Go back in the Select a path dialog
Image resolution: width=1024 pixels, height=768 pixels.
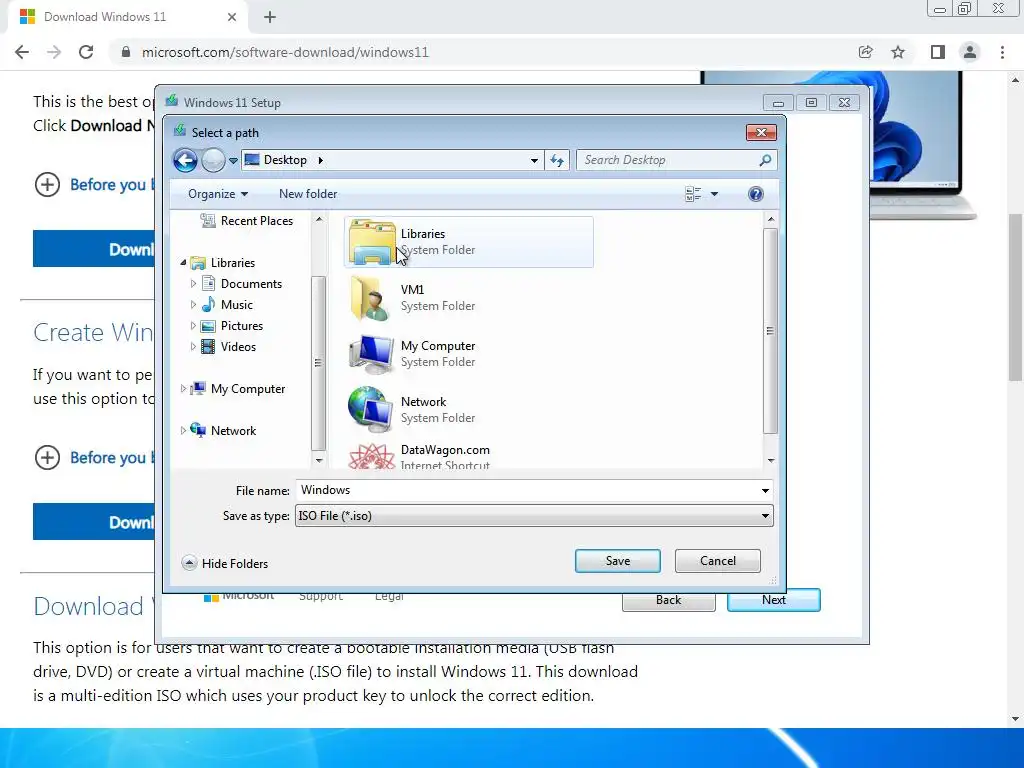(x=185, y=160)
